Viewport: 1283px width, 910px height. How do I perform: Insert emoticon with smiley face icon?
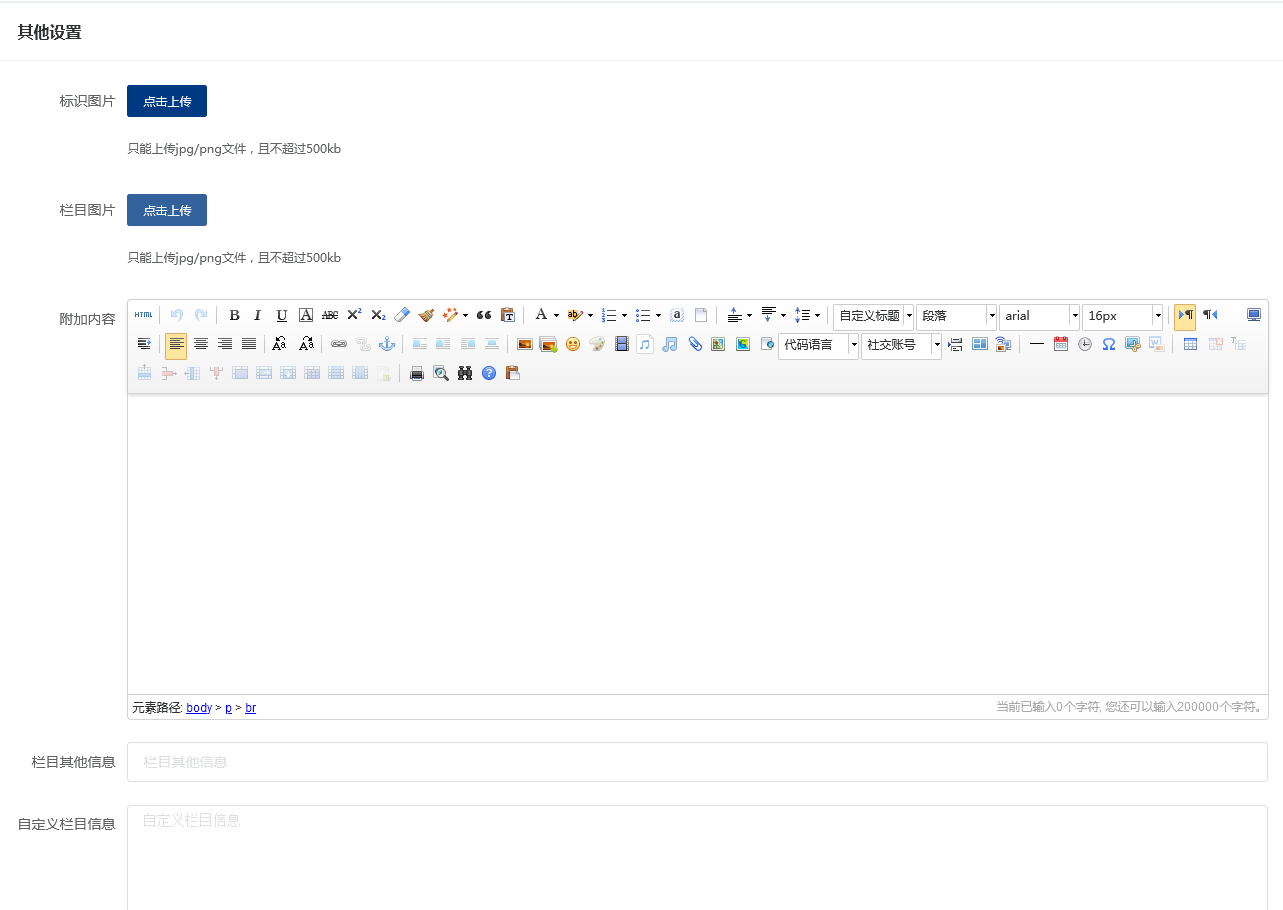573,344
